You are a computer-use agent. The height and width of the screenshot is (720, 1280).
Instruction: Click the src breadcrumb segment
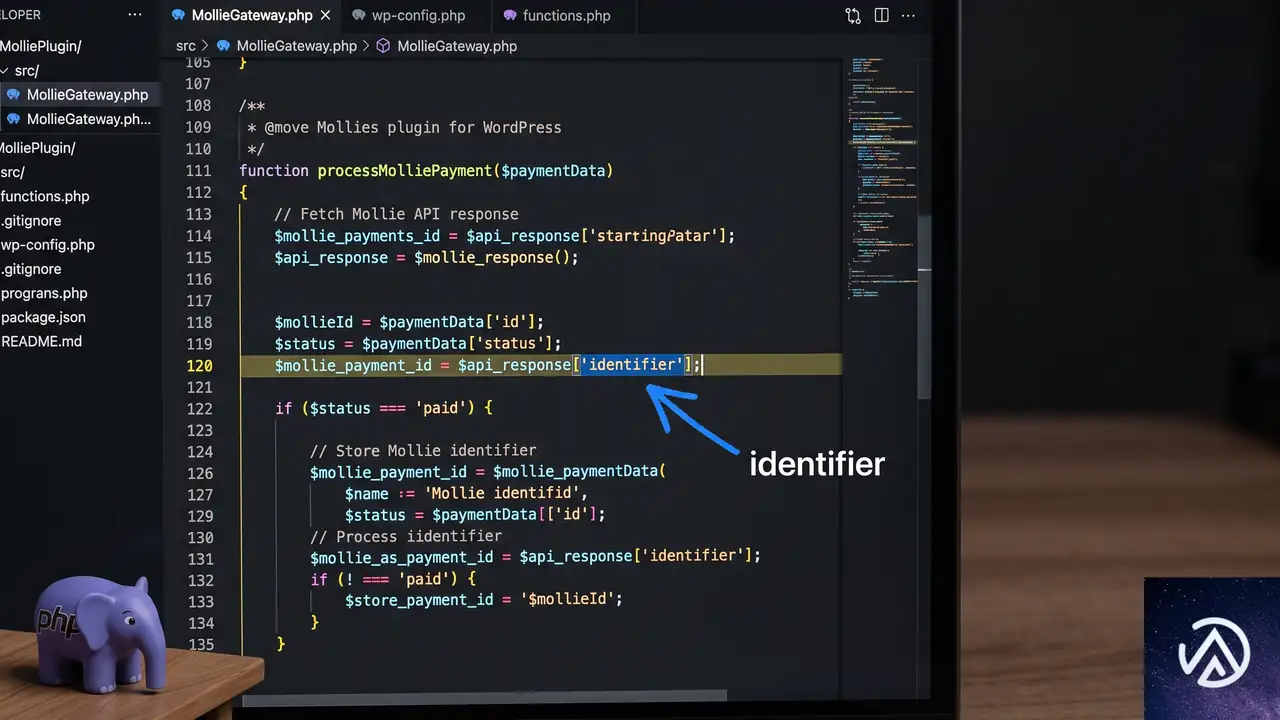[186, 46]
